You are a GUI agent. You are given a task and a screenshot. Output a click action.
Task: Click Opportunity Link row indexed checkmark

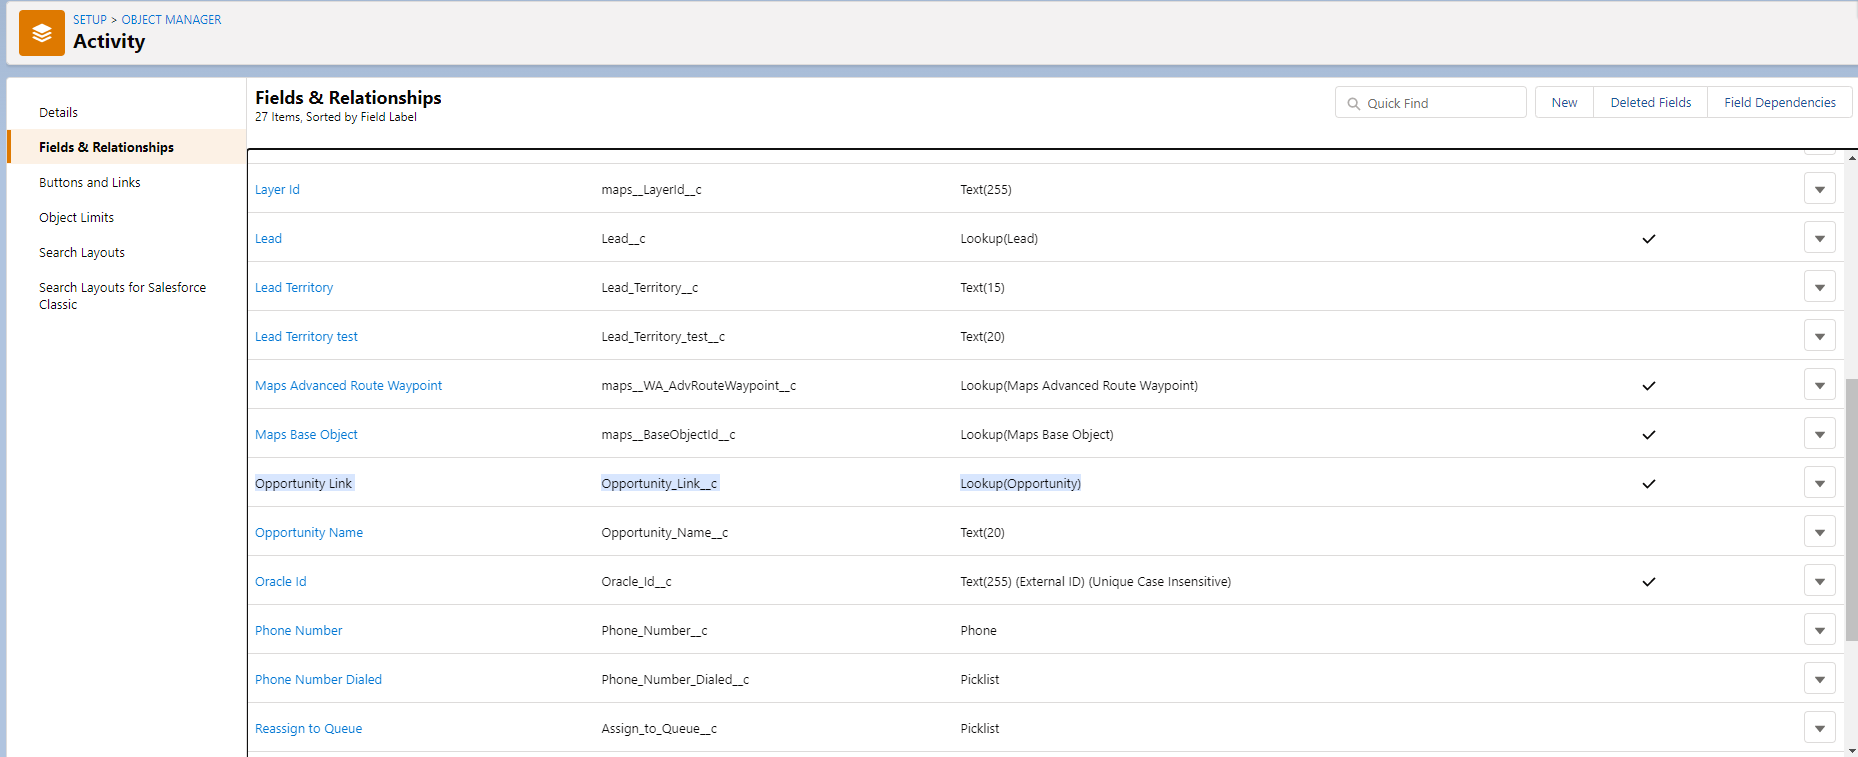(x=1649, y=483)
